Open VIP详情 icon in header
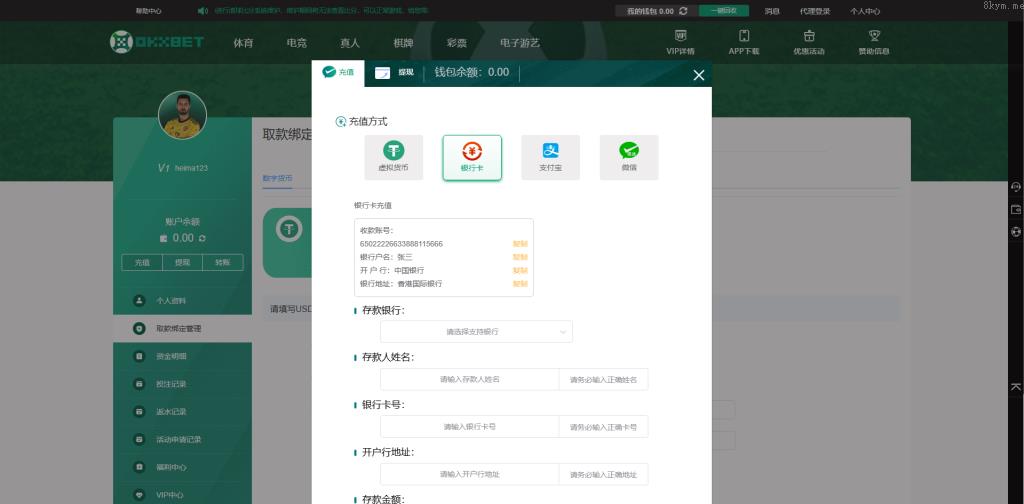Image resolution: width=1024 pixels, height=504 pixels. [680, 41]
